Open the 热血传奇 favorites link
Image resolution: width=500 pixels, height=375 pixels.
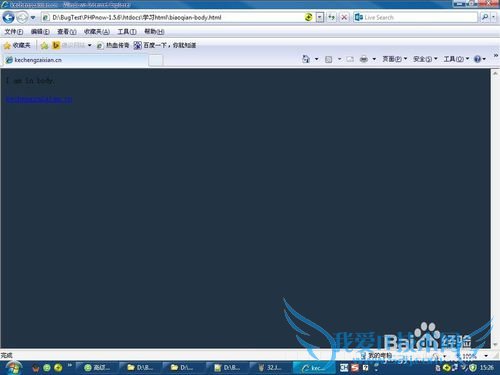coord(113,45)
